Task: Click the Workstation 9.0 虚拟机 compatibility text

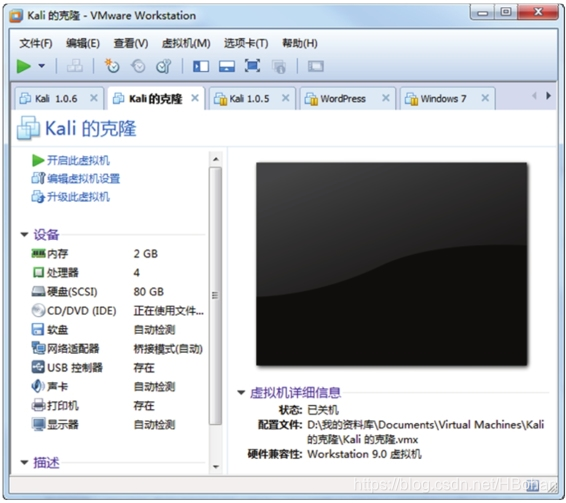Action: point(364,454)
